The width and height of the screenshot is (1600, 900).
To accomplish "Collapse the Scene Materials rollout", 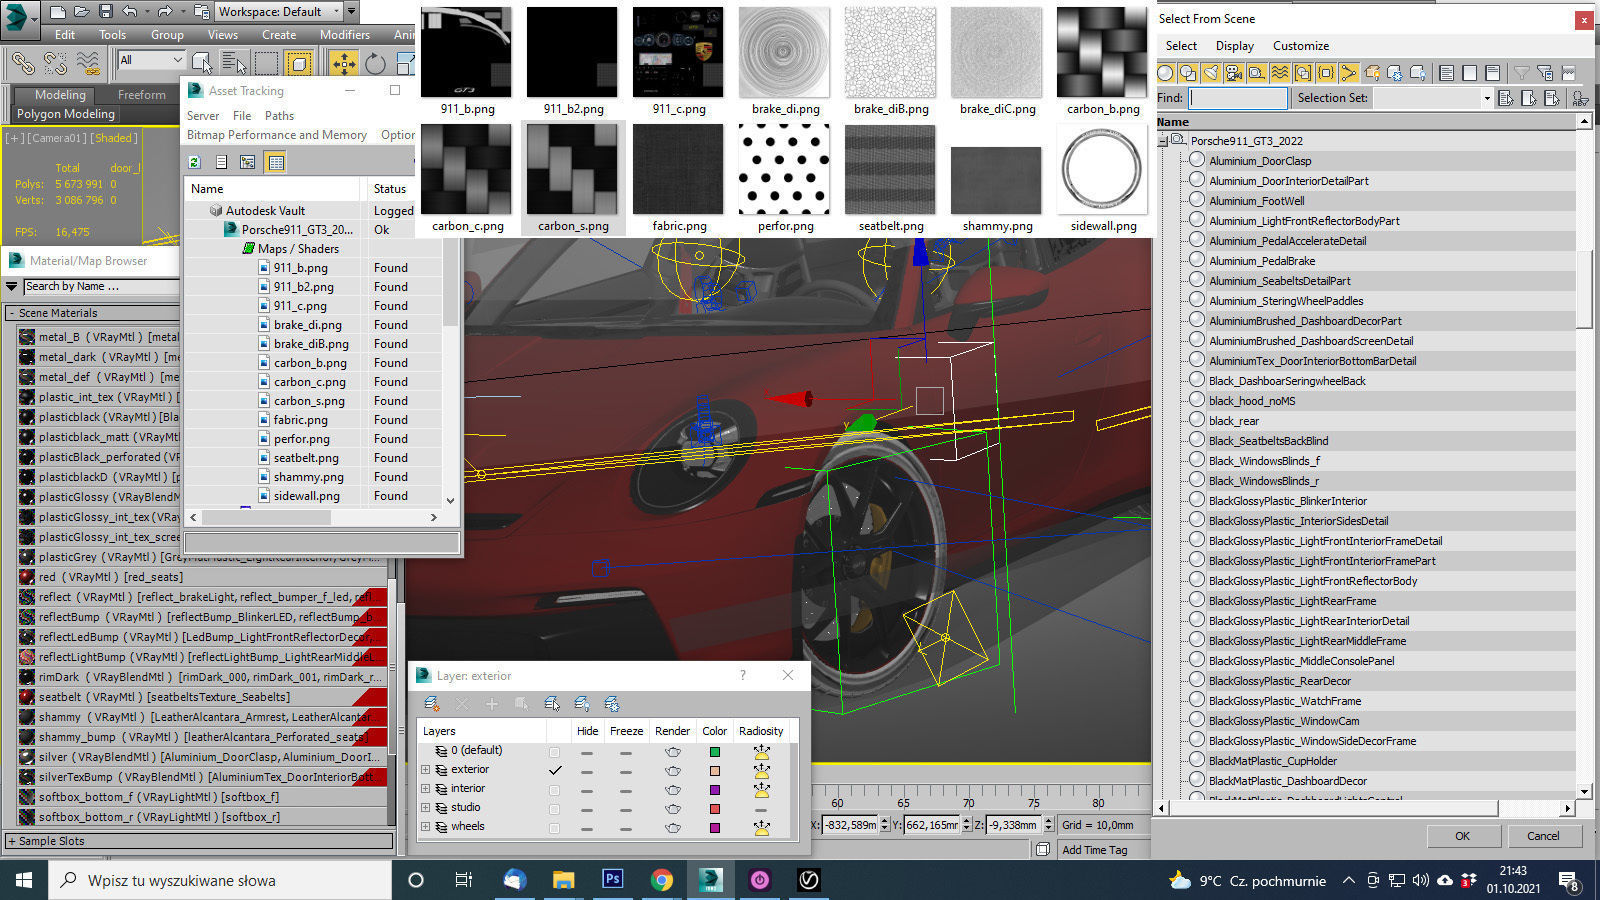I will (199, 313).
